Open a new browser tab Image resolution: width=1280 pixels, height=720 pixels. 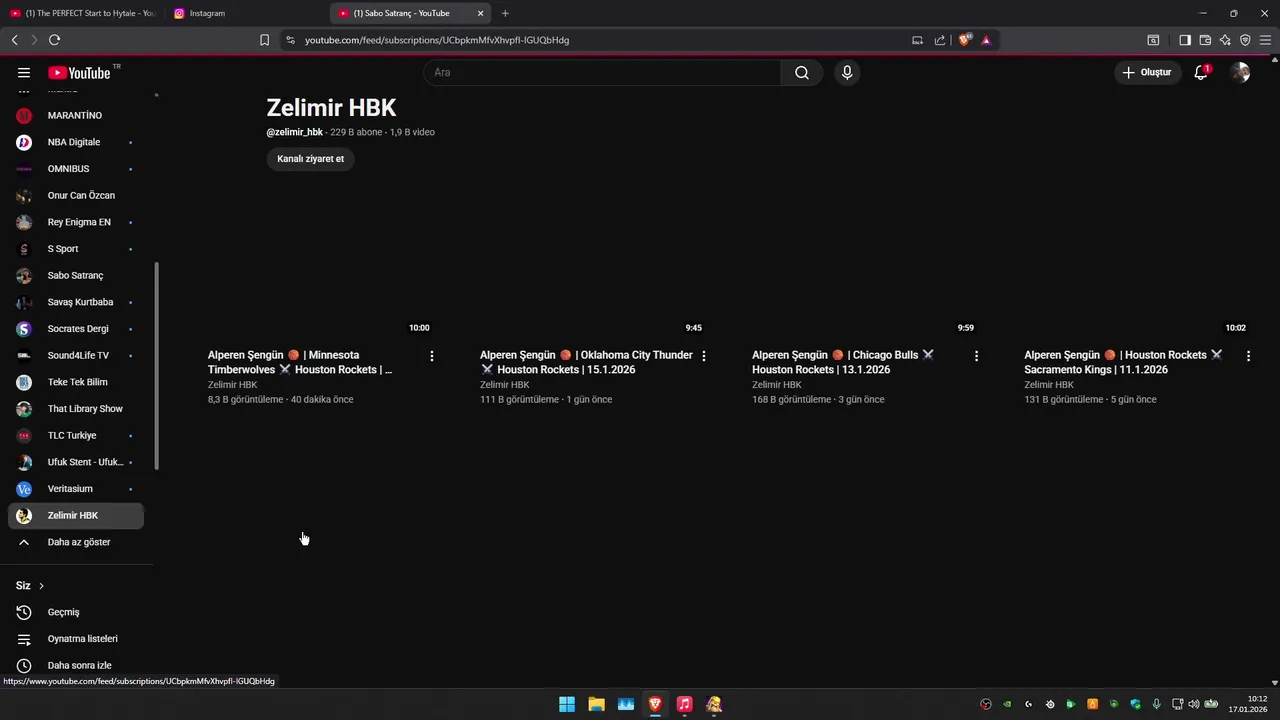point(505,13)
